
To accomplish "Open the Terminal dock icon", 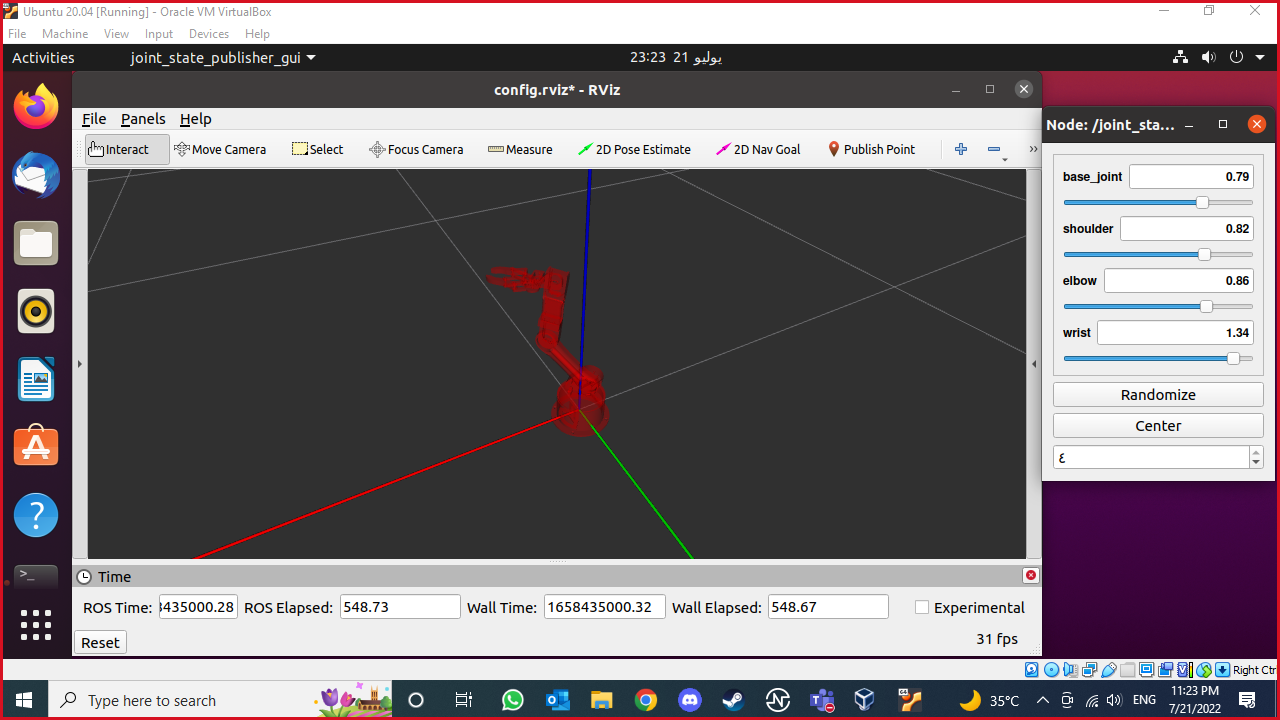I will 36,576.
